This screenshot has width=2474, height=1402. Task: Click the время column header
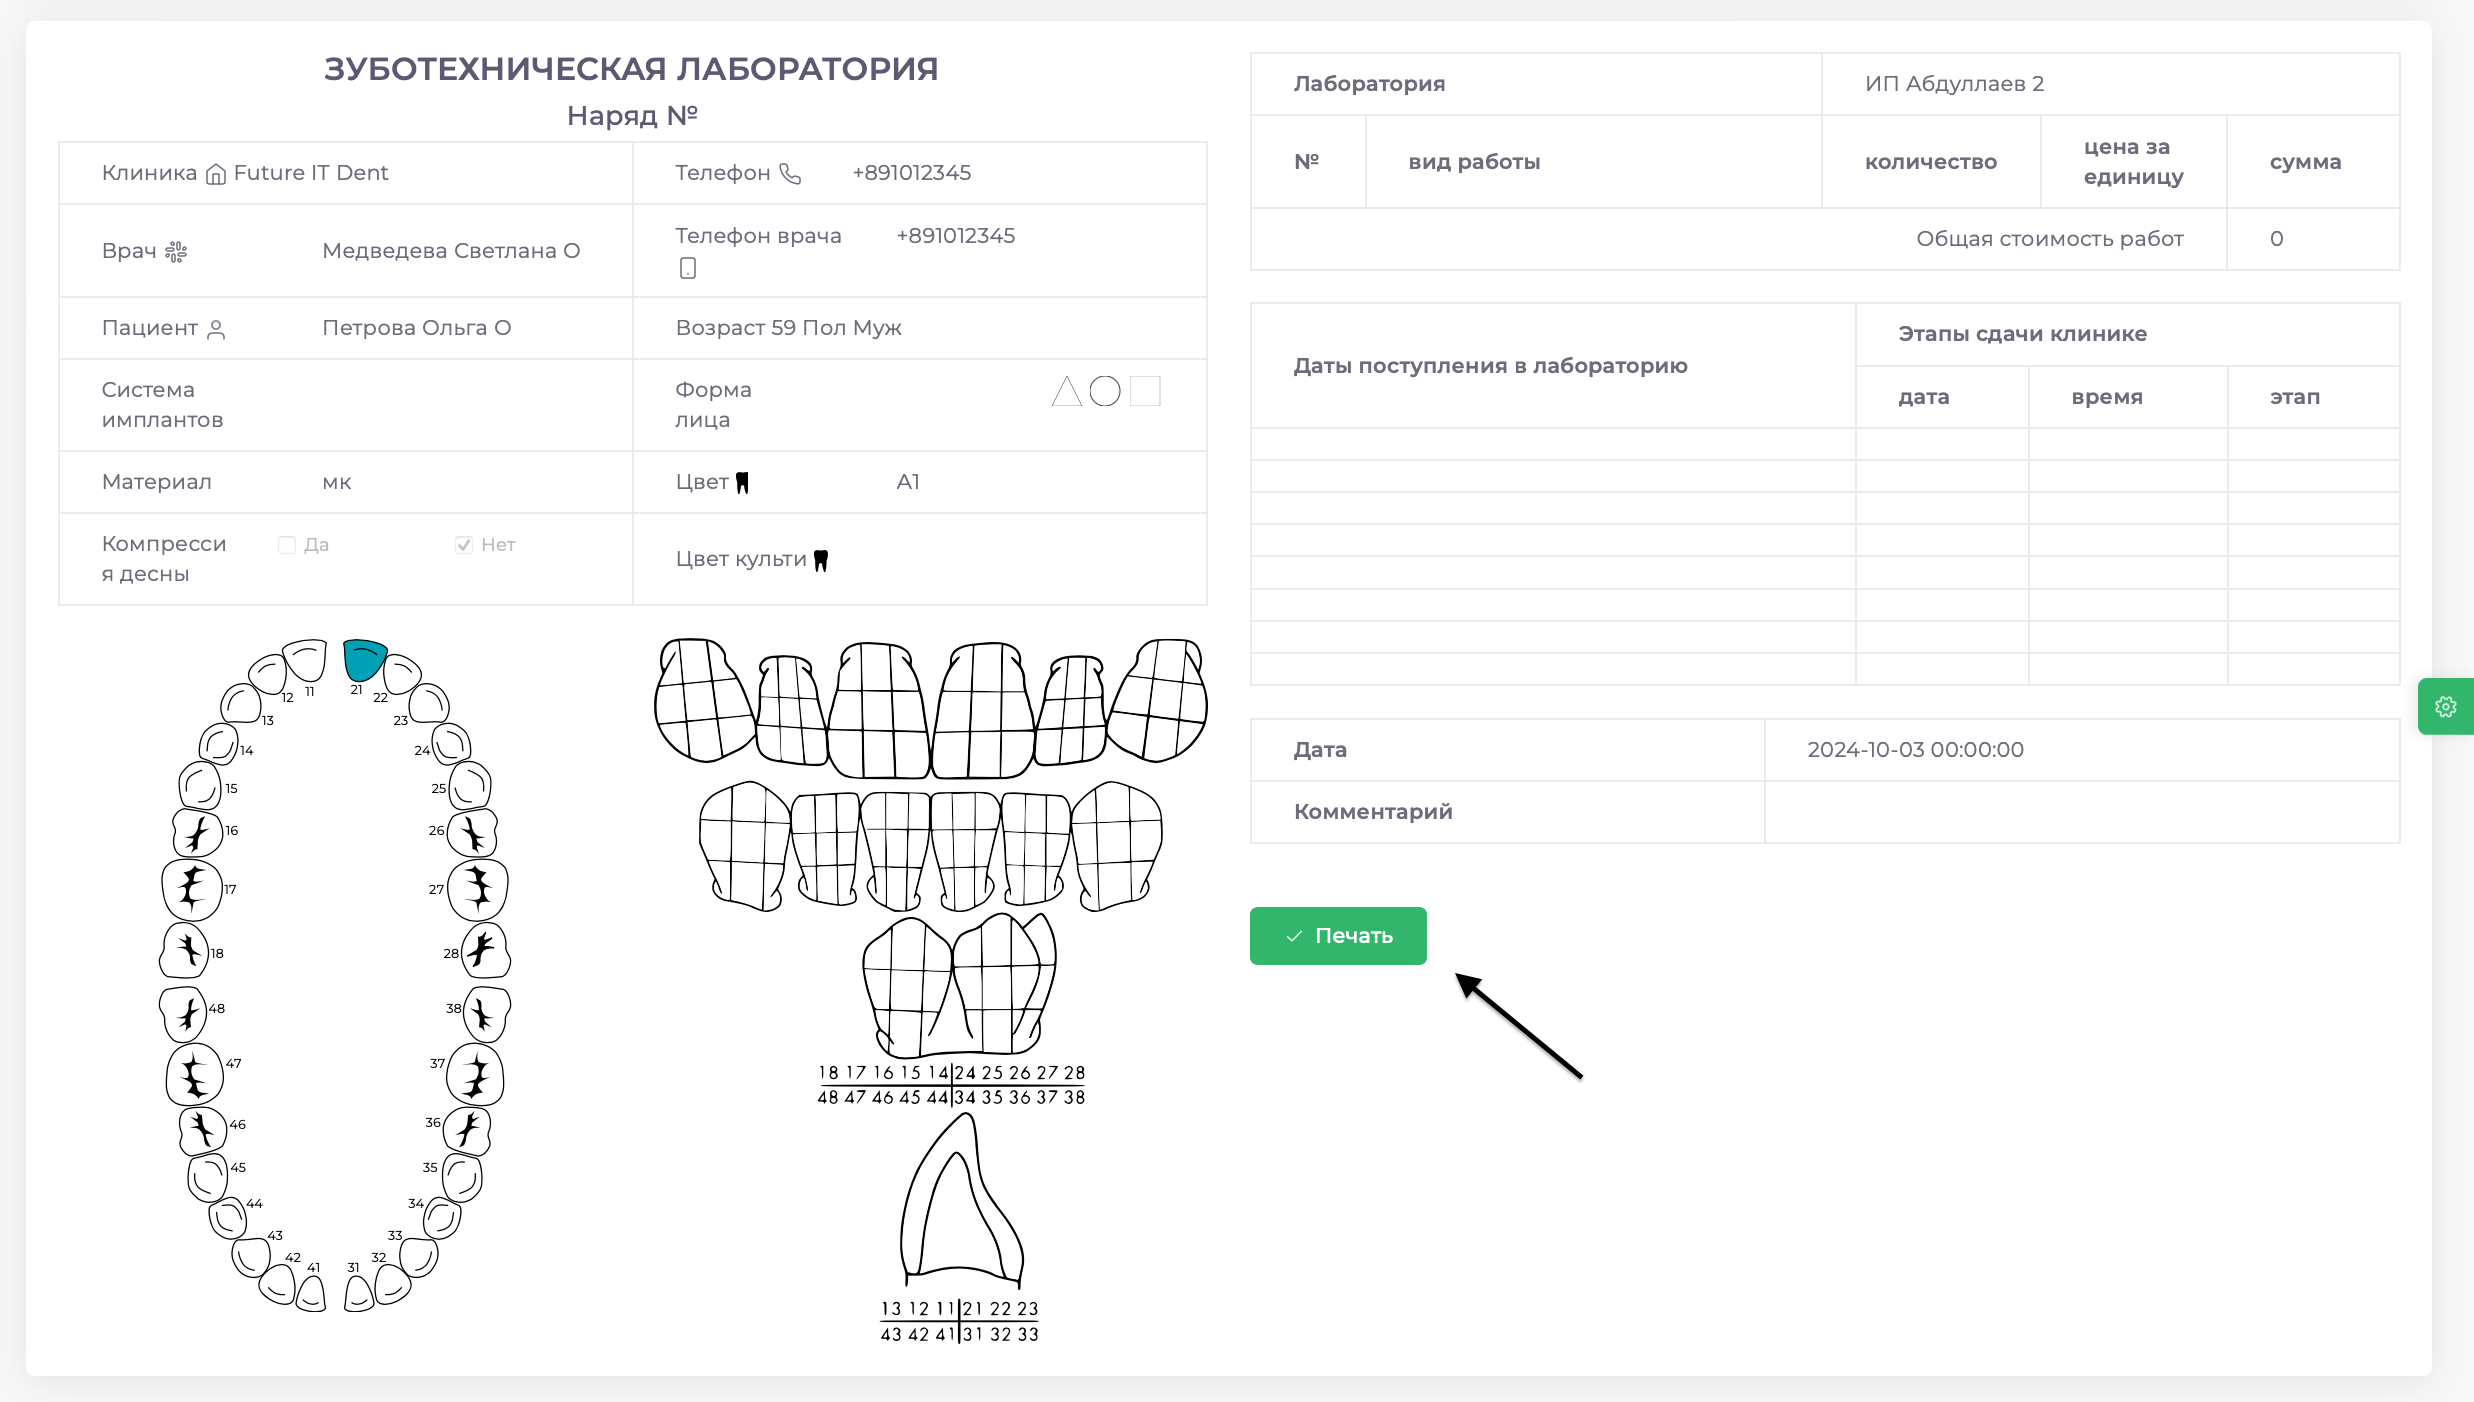(x=2107, y=397)
